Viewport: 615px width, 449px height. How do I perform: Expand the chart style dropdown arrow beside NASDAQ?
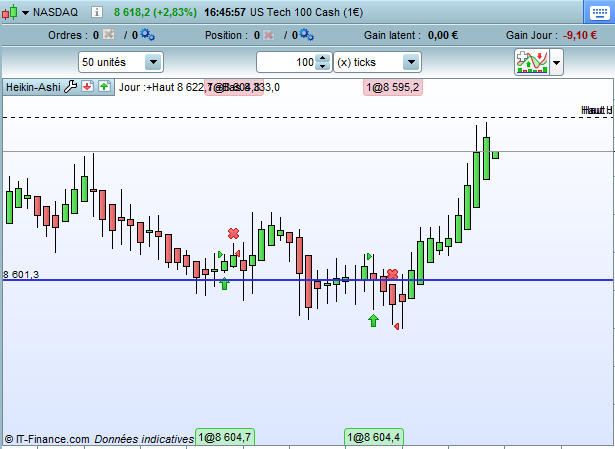[25, 13]
